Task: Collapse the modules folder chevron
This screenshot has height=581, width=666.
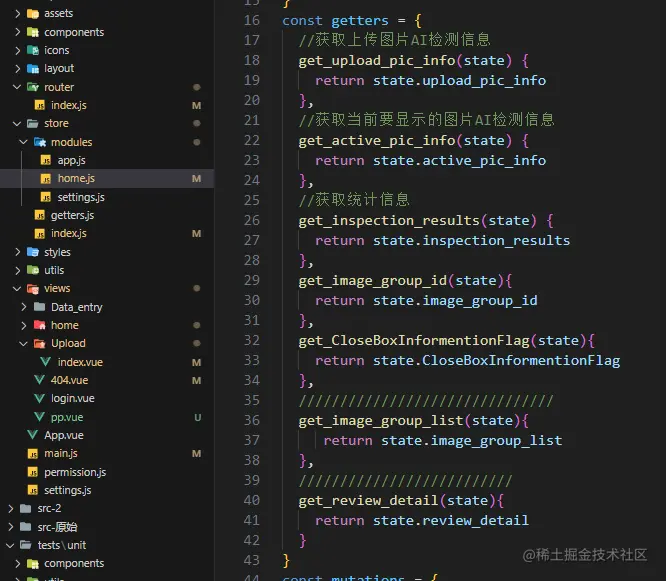Action: (x=24, y=142)
